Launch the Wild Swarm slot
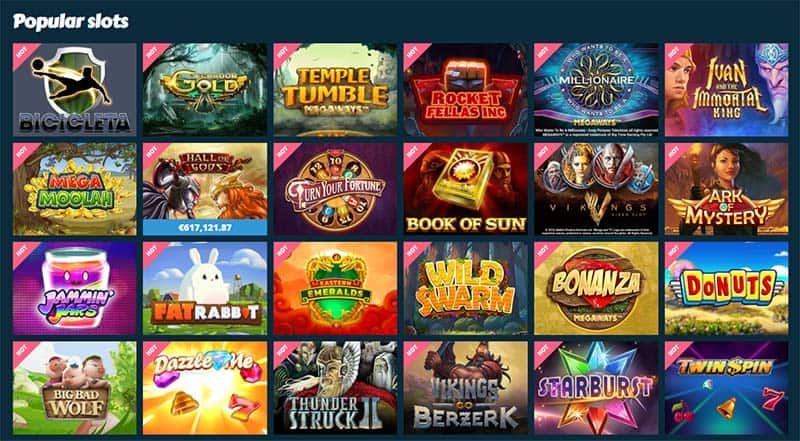 point(465,288)
